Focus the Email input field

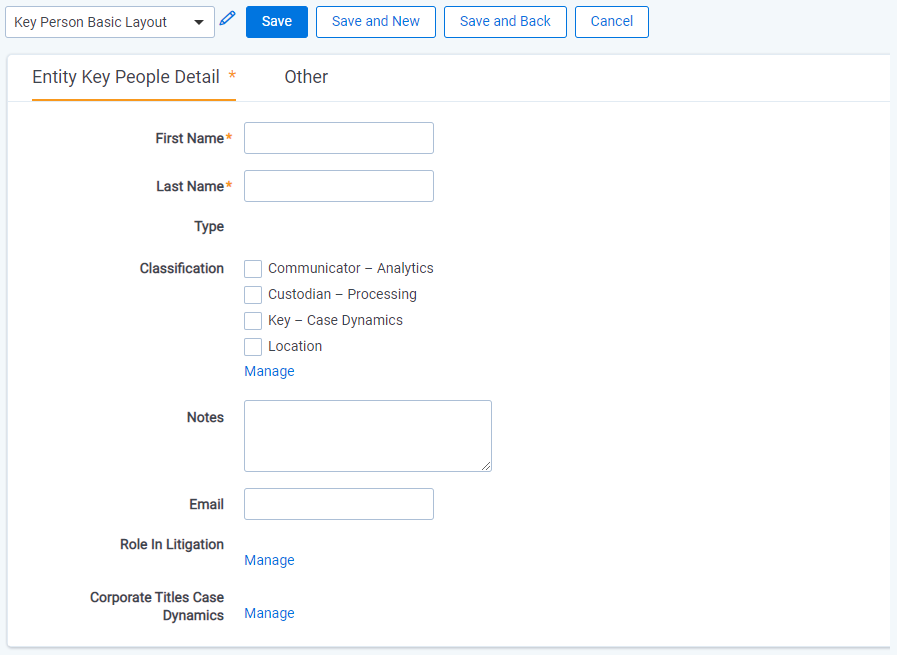pyautogui.click(x=339, y=504)
